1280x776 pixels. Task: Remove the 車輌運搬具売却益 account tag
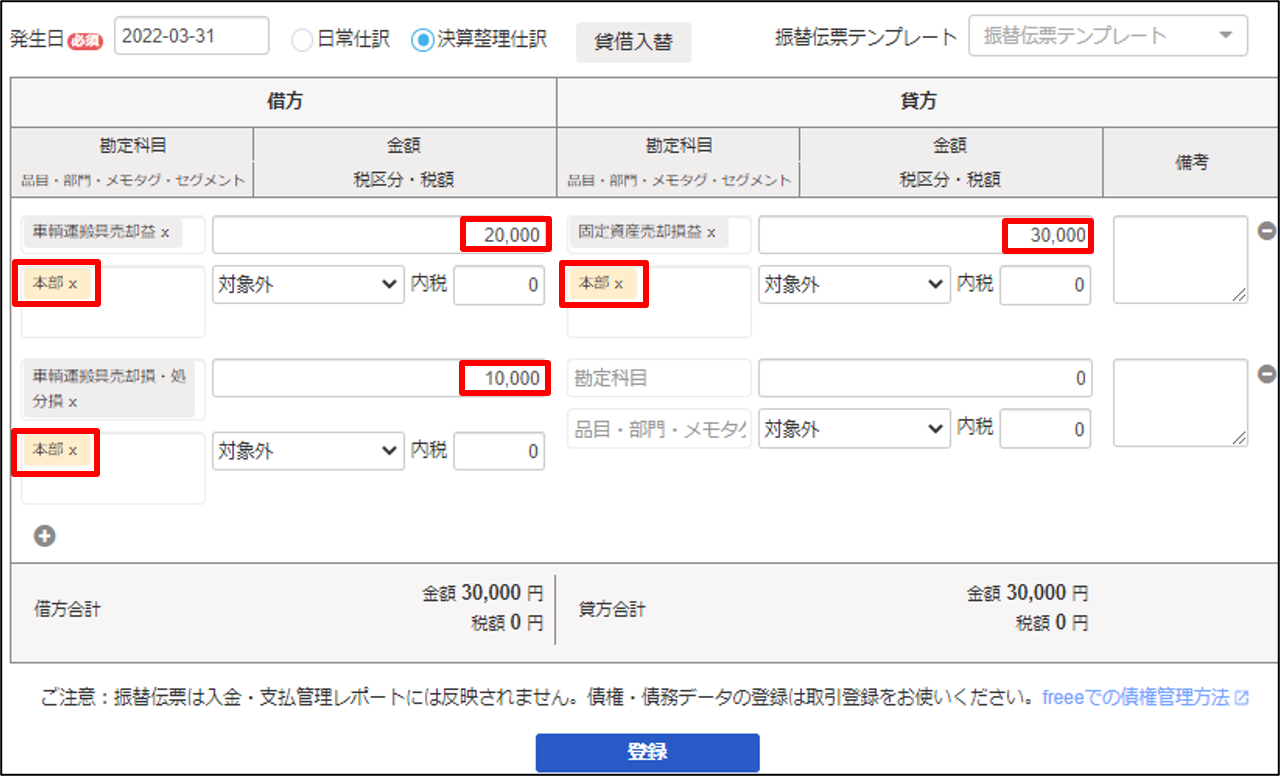click(x=165, y=232)
